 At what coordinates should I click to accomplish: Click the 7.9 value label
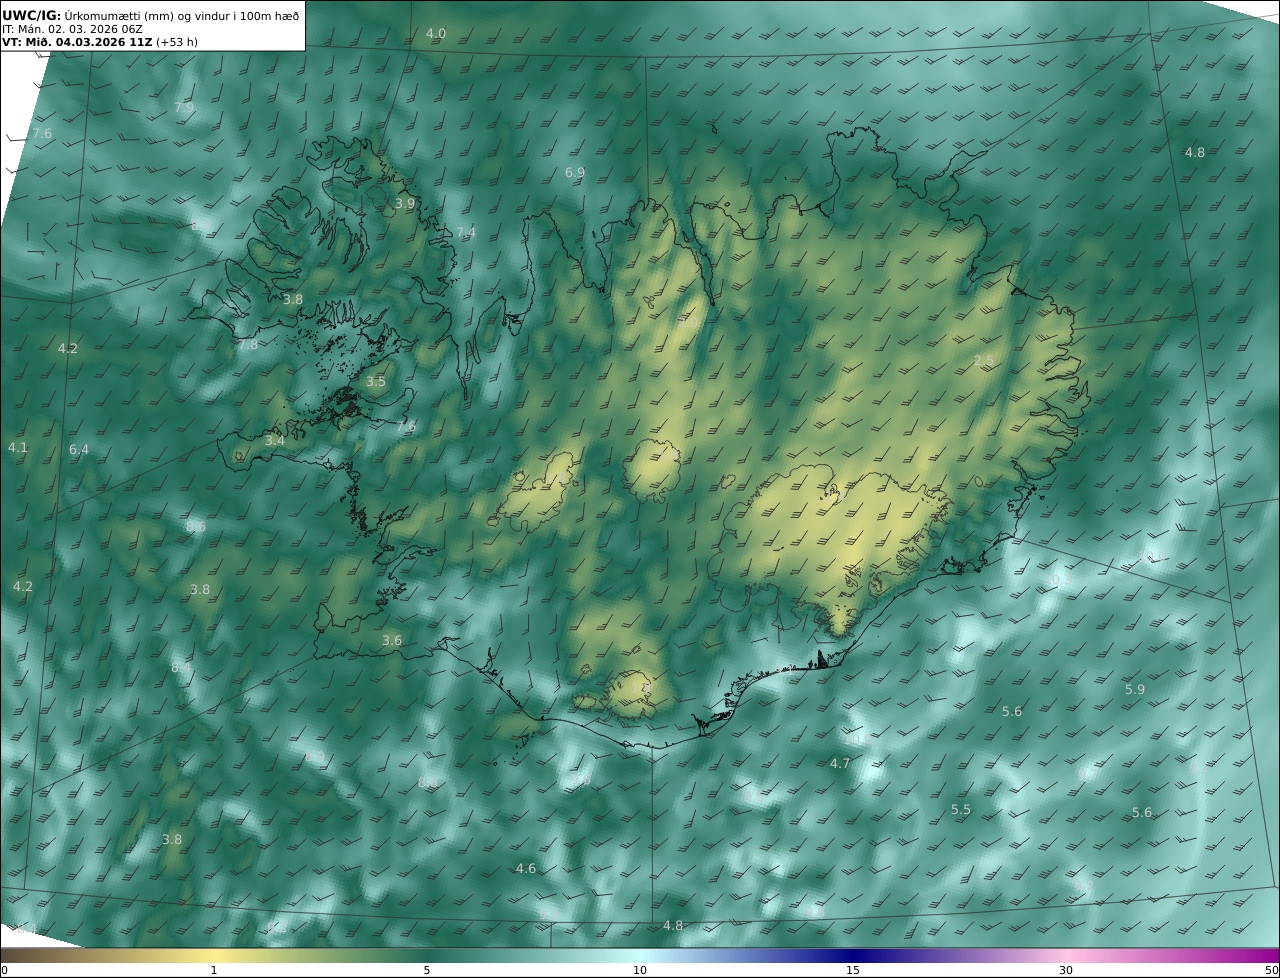pyautogui.click(x=184, y=107)
